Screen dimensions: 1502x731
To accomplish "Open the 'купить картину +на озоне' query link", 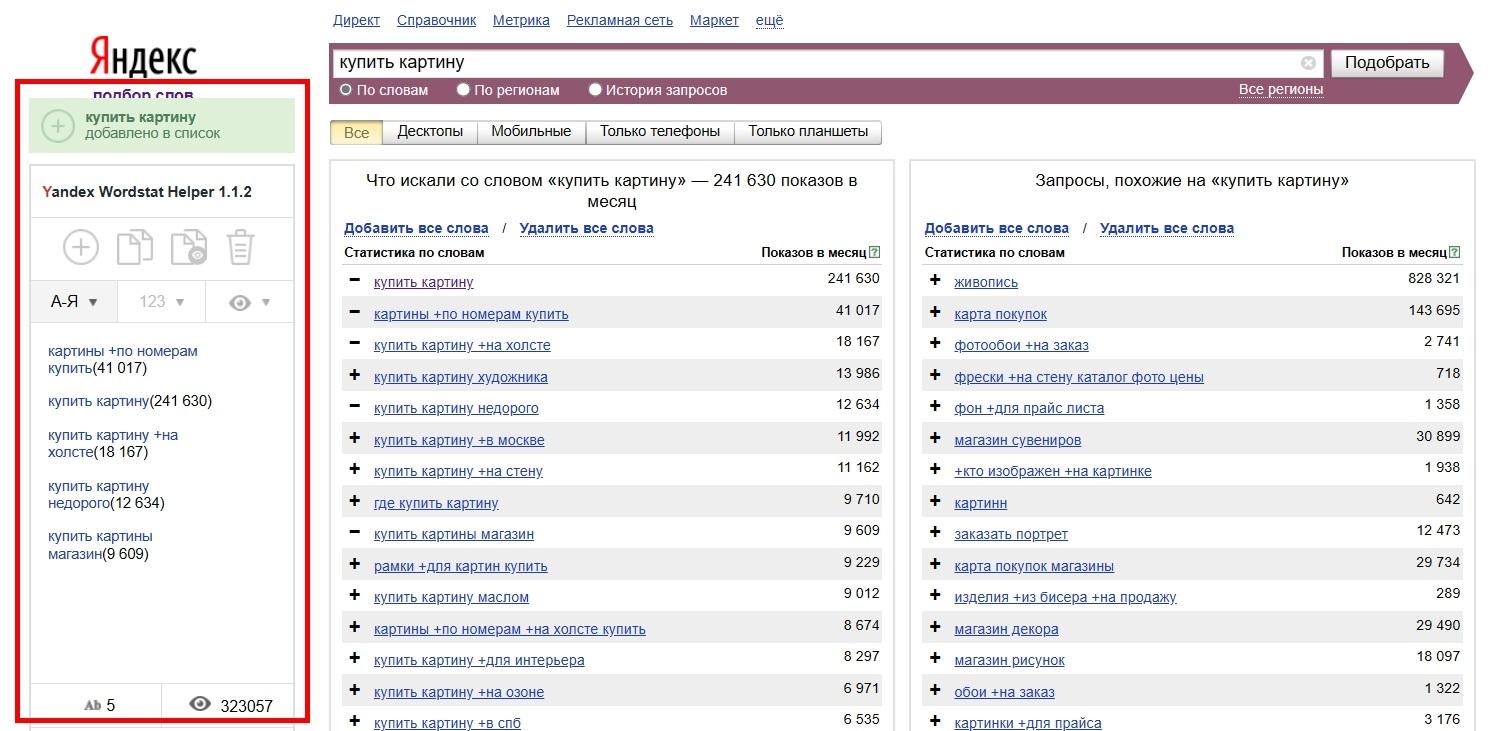I will pyautogui.click(x=459, y=692).
